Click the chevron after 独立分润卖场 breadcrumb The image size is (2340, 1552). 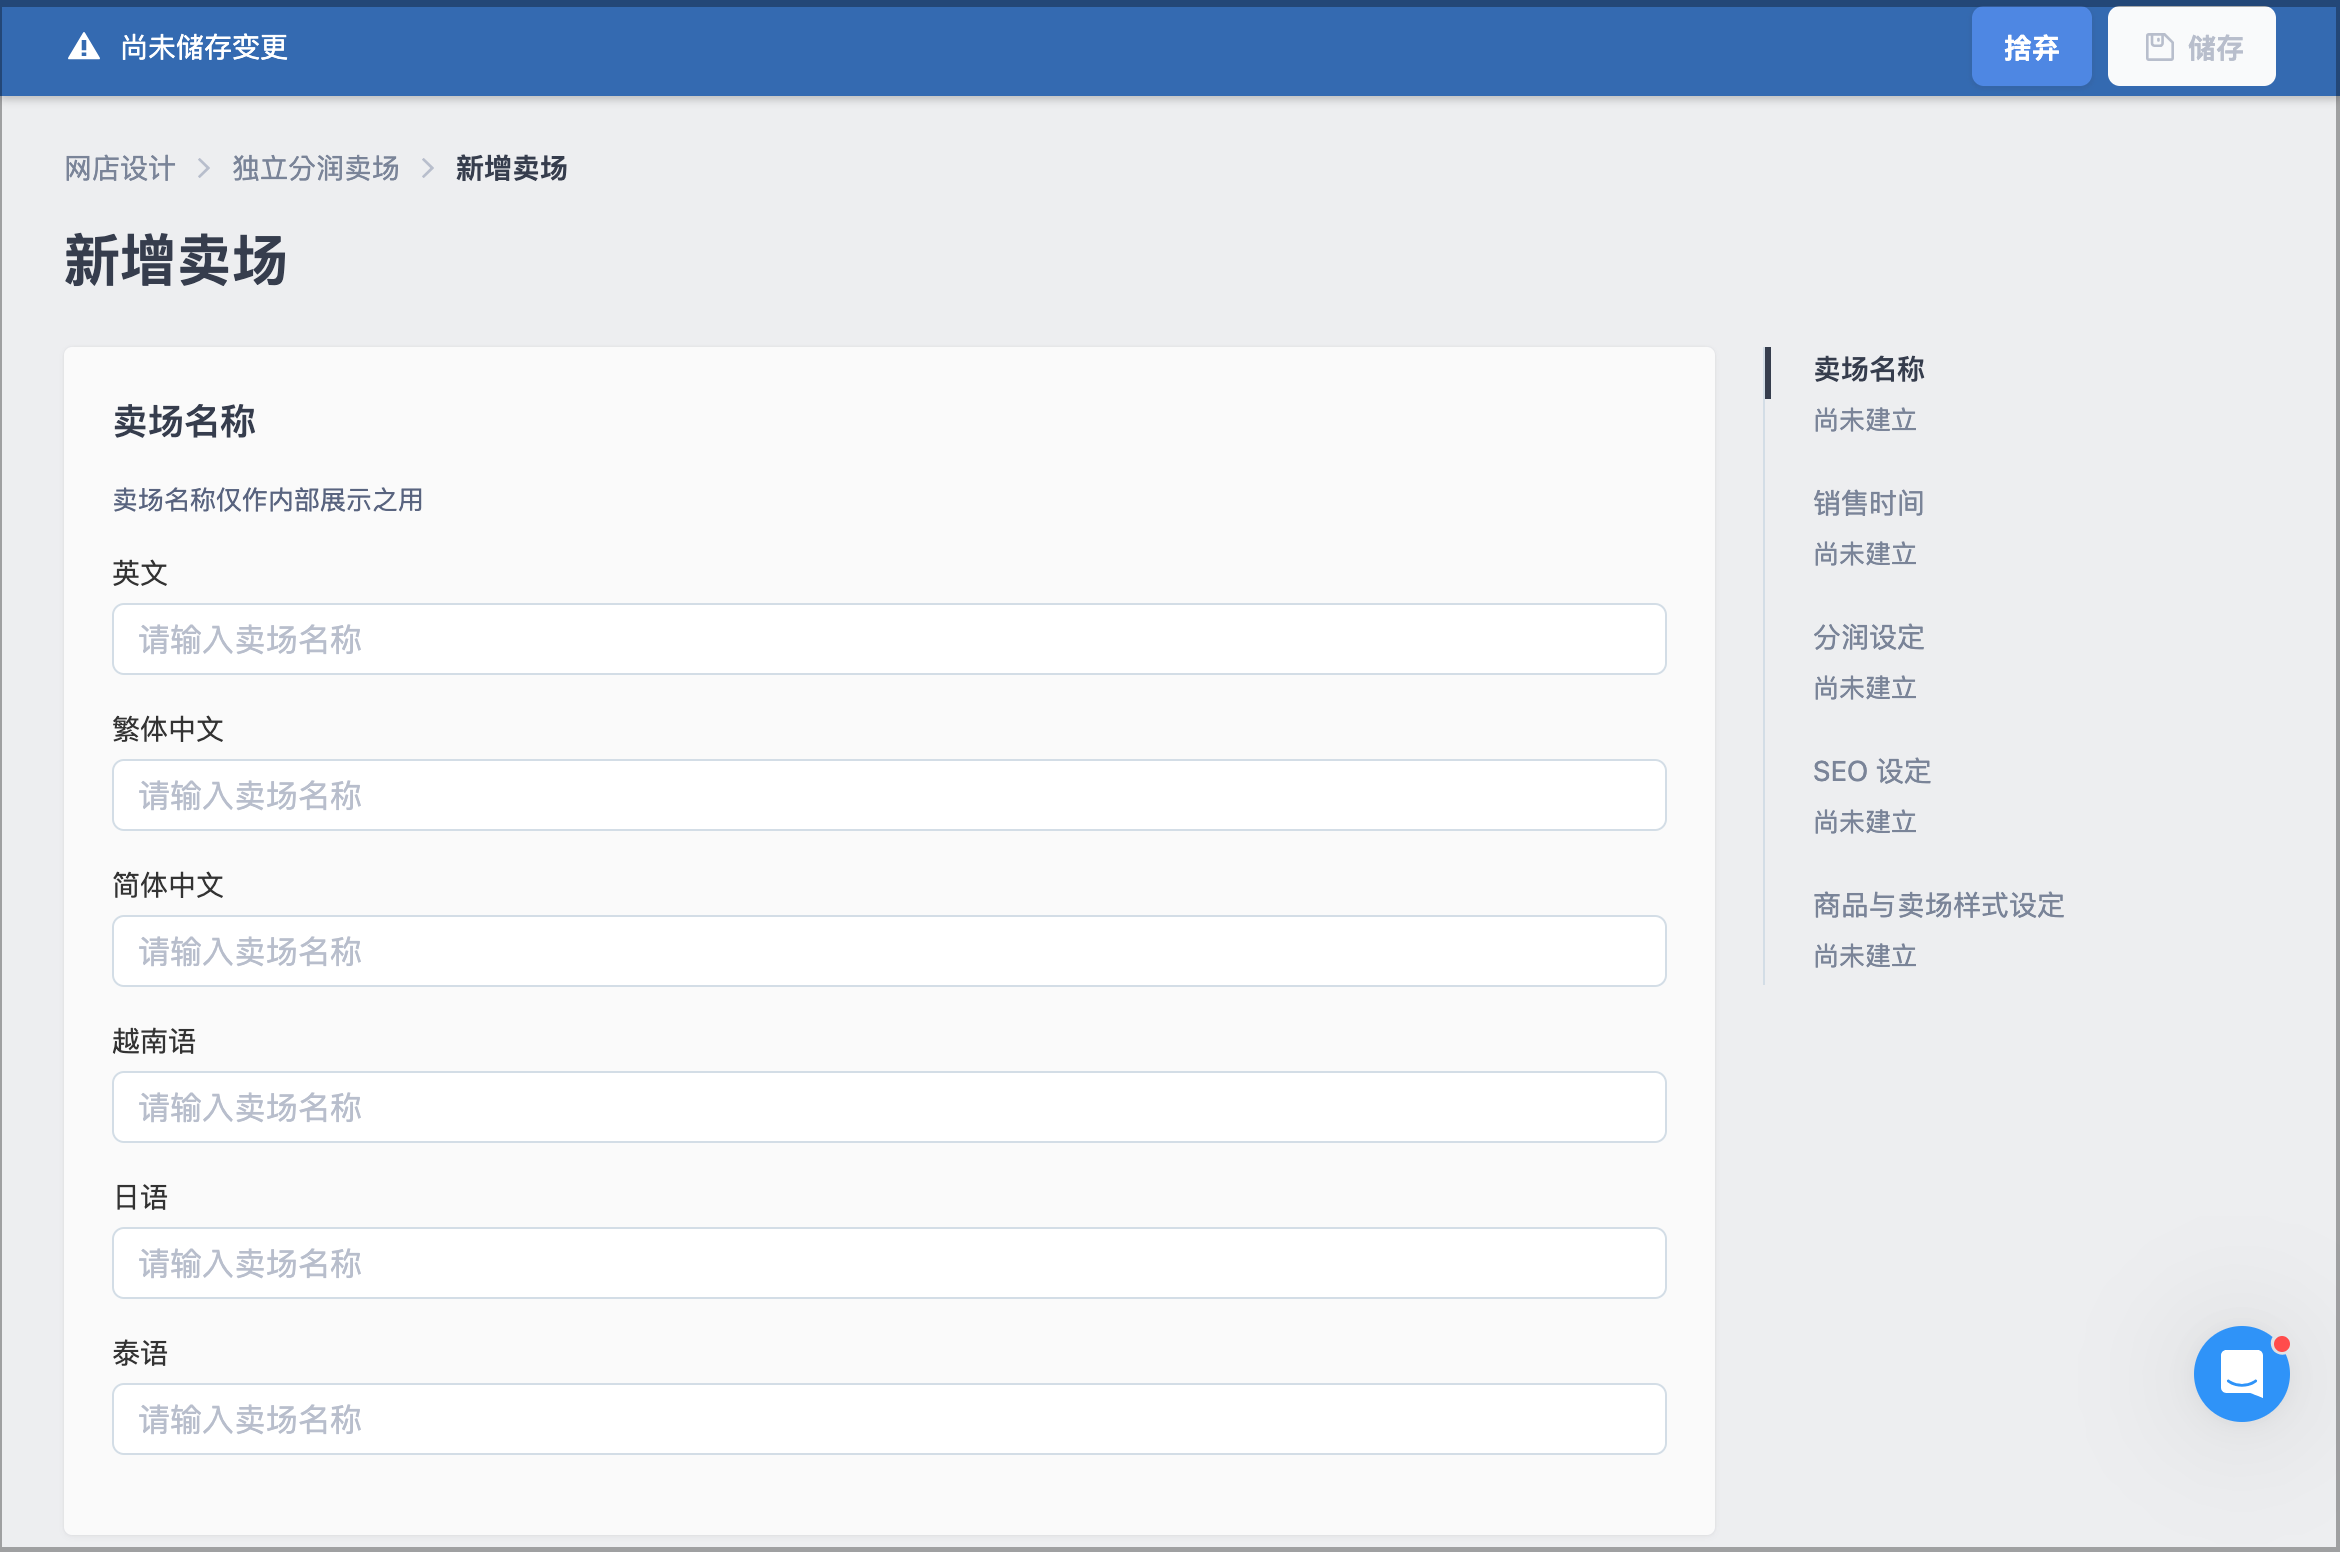click(x=428, y=168)
